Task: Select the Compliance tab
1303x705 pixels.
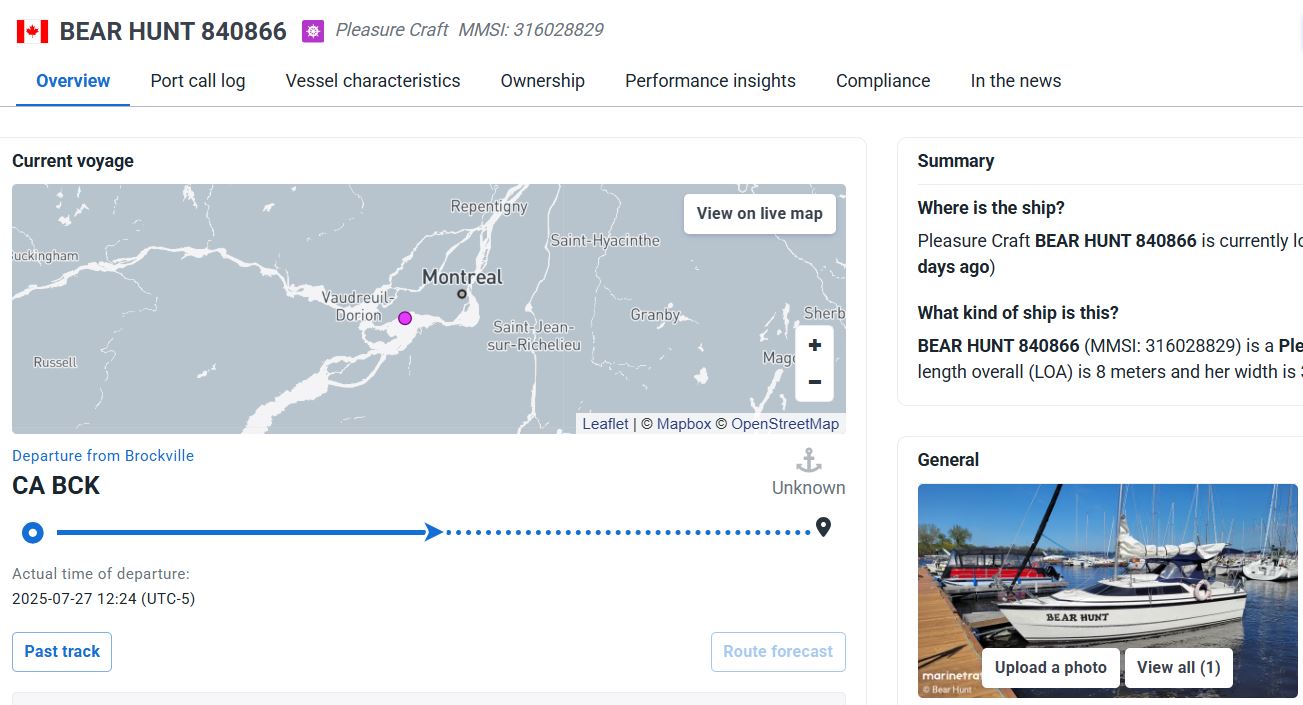Action: pos(883,81)
